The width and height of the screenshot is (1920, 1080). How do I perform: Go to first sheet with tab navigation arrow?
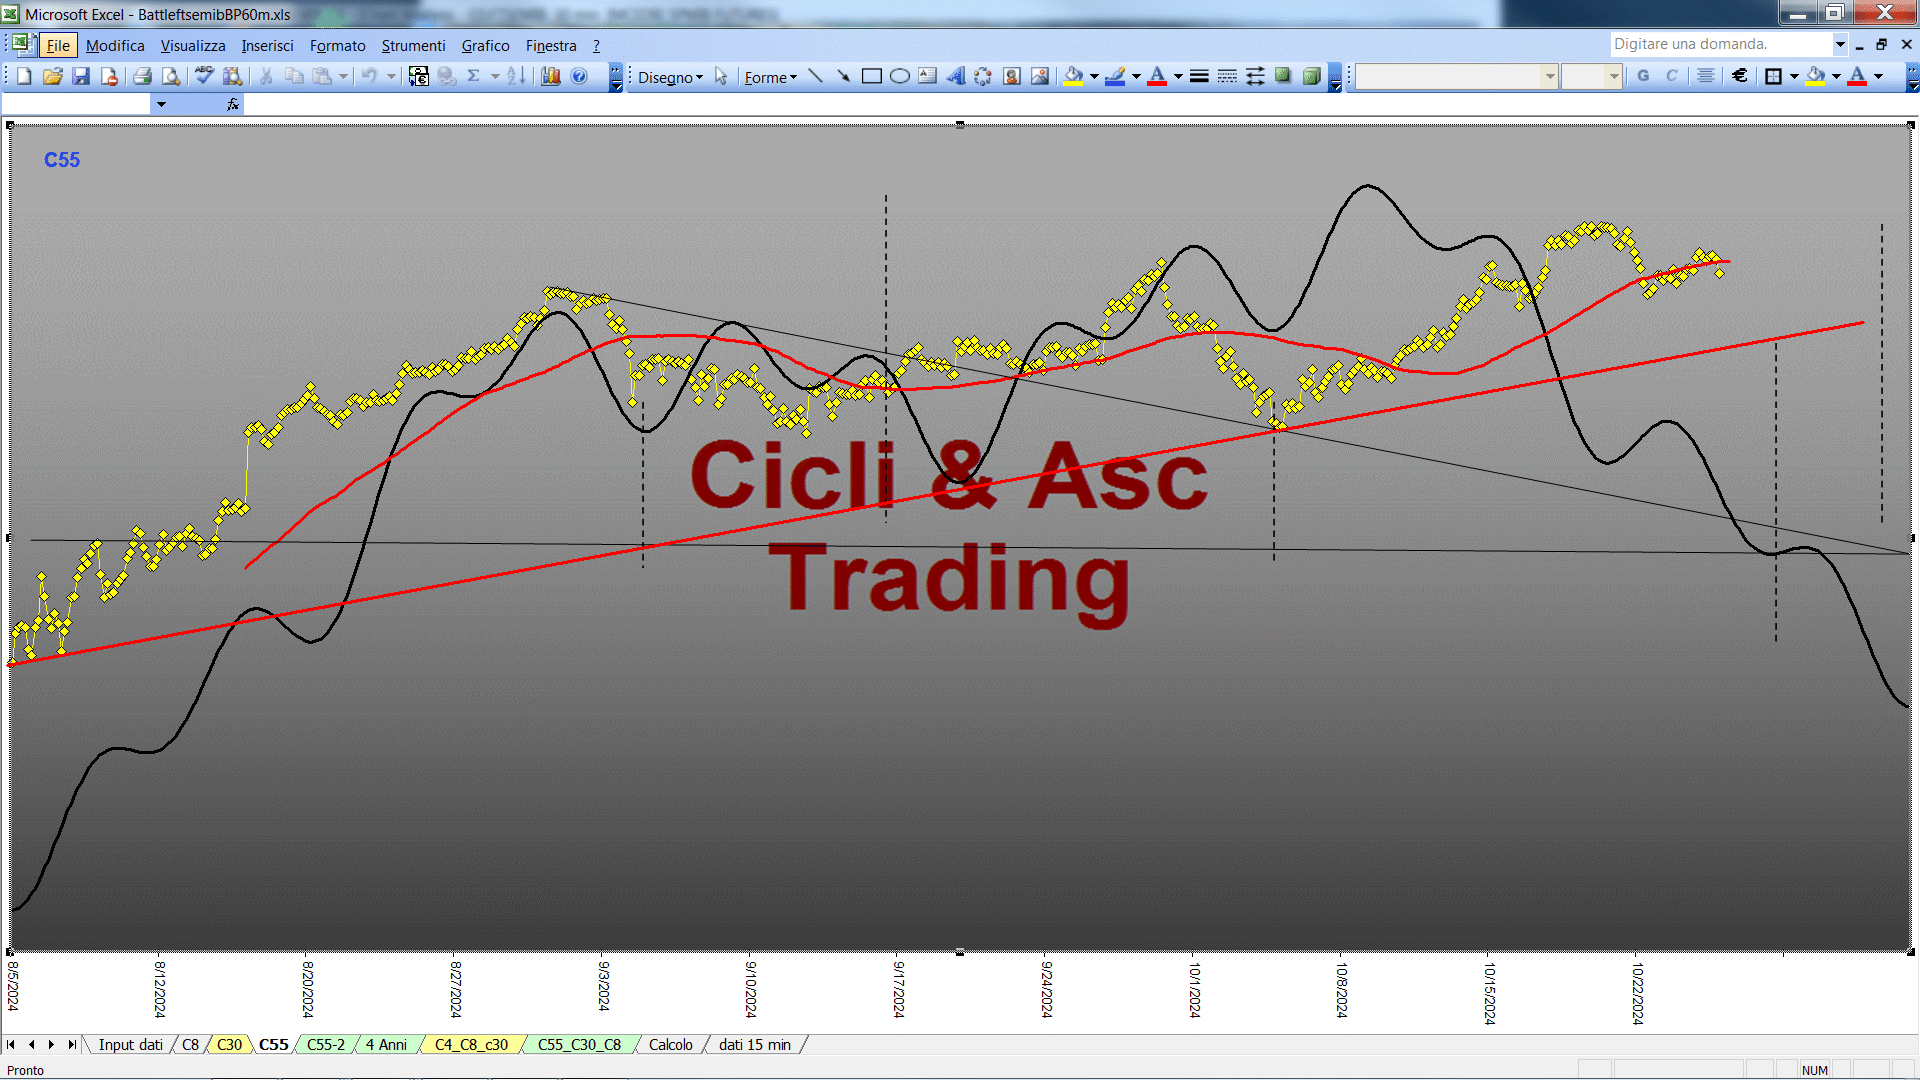coord(11,1045)
